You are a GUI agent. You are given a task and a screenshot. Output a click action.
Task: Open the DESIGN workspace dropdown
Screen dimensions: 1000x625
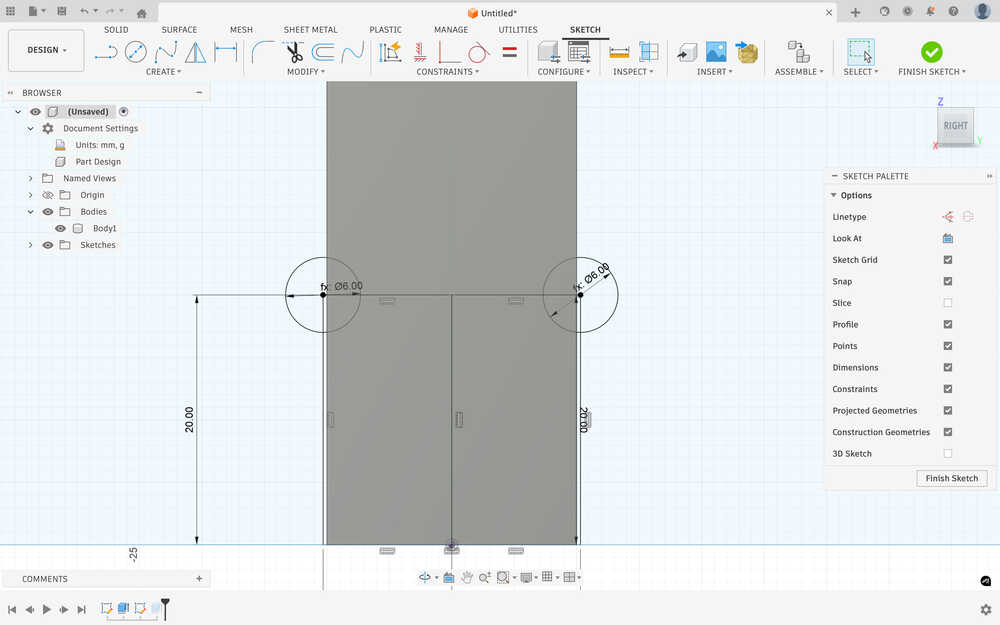point(46,50)
